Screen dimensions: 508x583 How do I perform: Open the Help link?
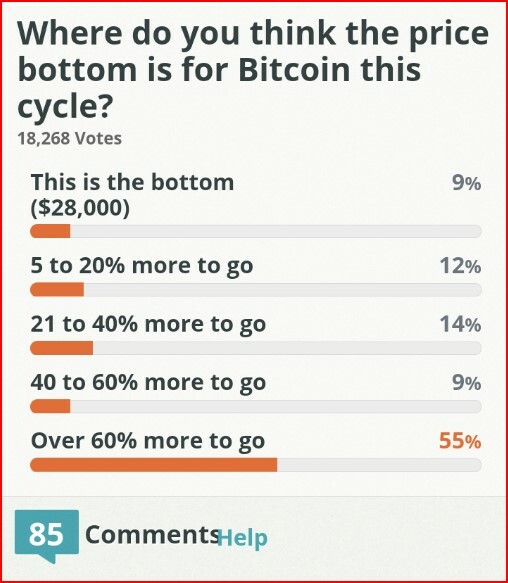242,538
